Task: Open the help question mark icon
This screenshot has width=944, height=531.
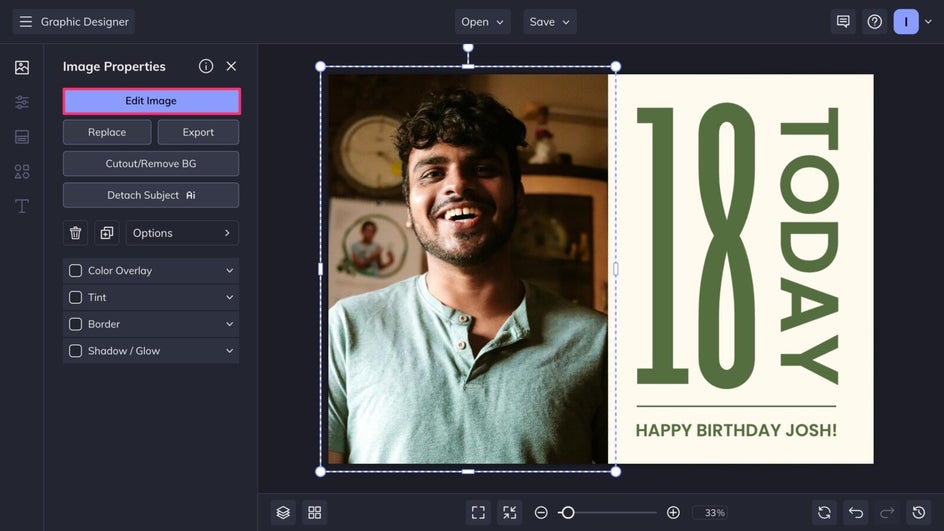Action: click(x=874, y=22)
